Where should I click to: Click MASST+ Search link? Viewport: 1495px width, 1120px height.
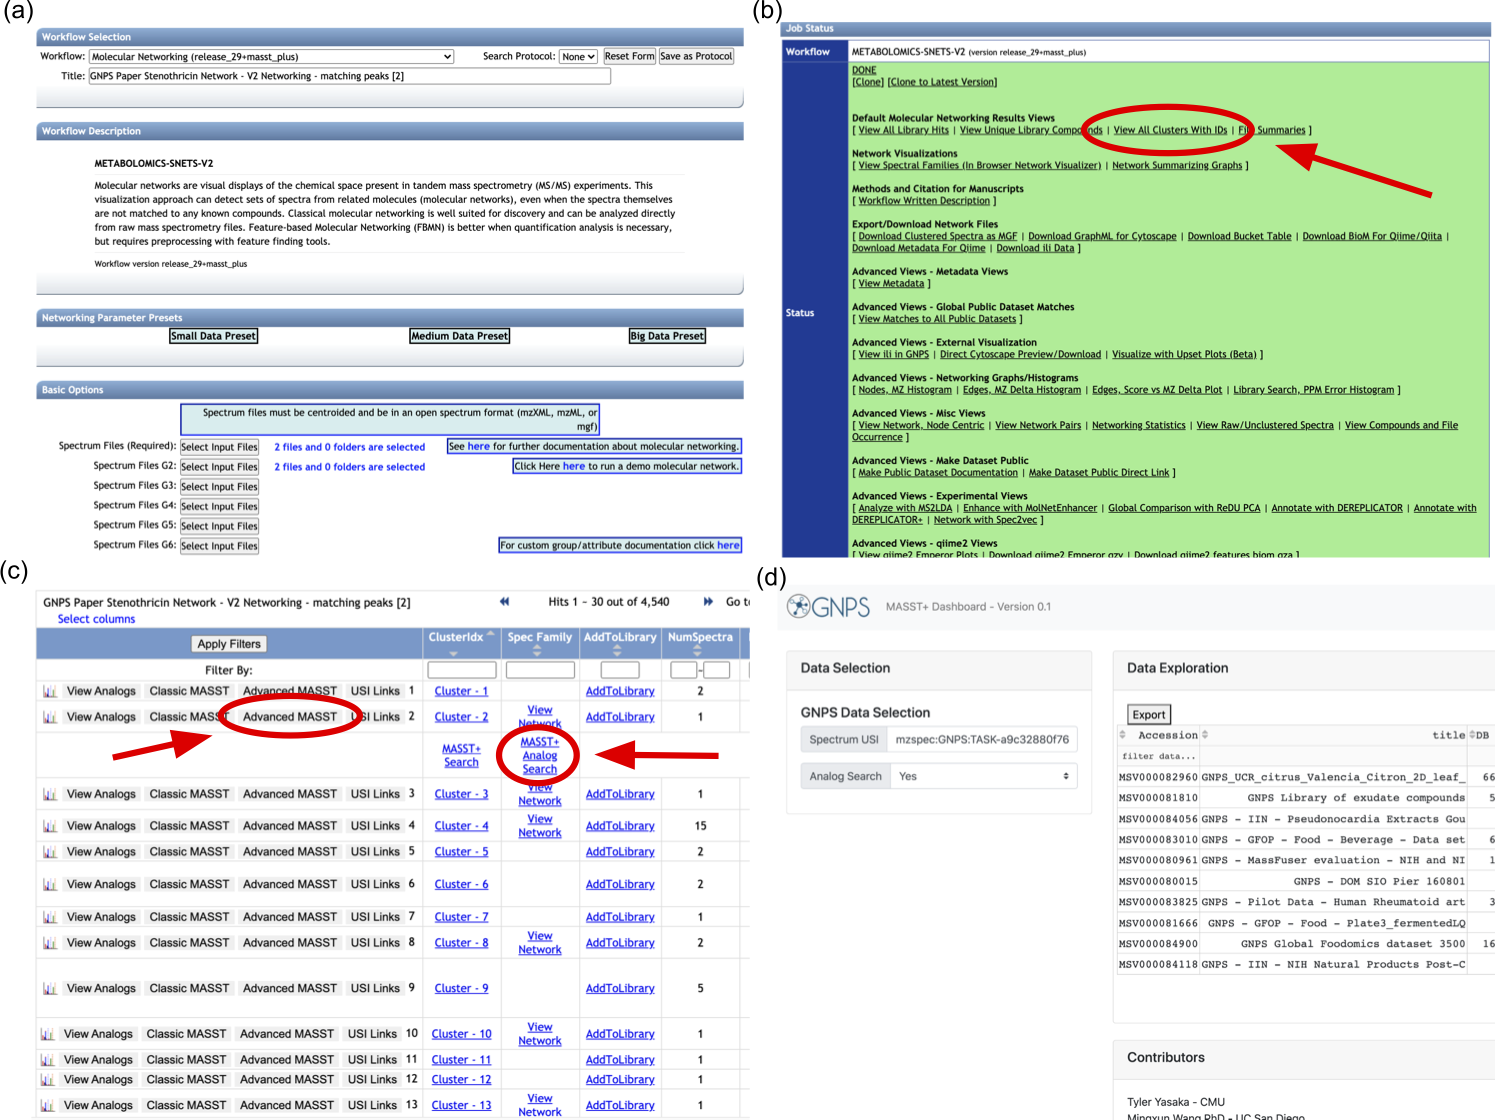click(461, 755)
